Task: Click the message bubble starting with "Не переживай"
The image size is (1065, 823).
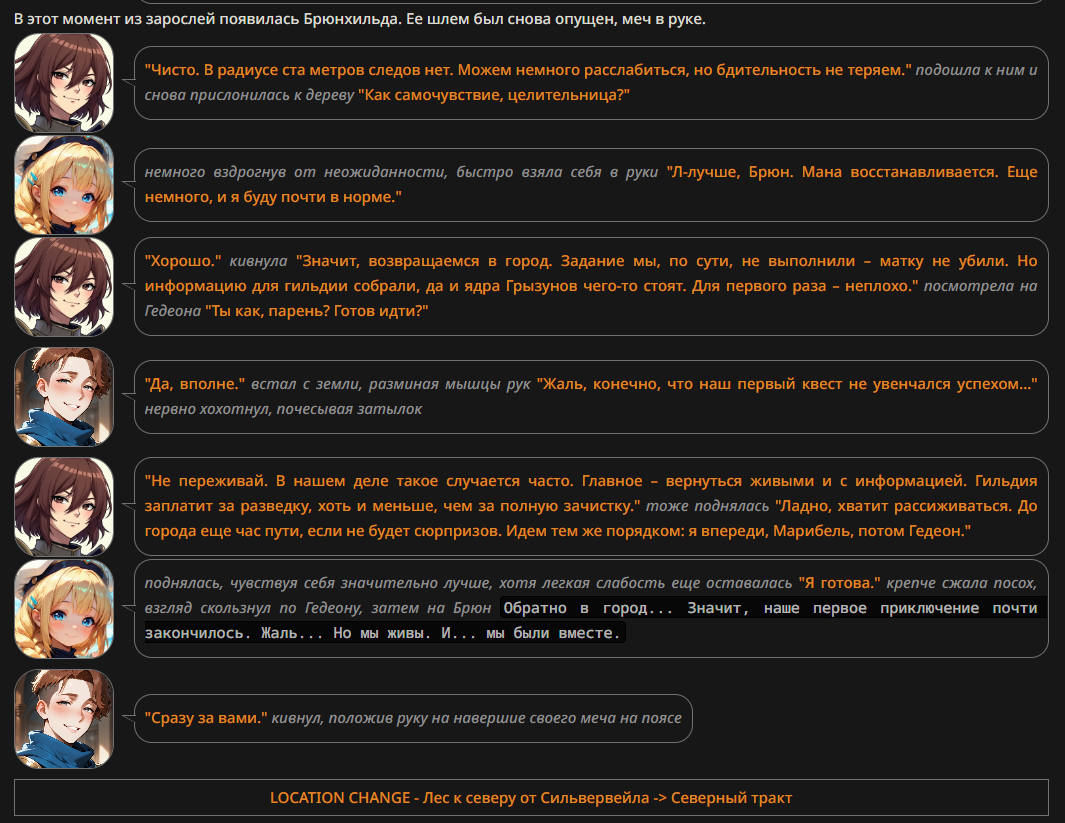Action: [x=591, y=507]
